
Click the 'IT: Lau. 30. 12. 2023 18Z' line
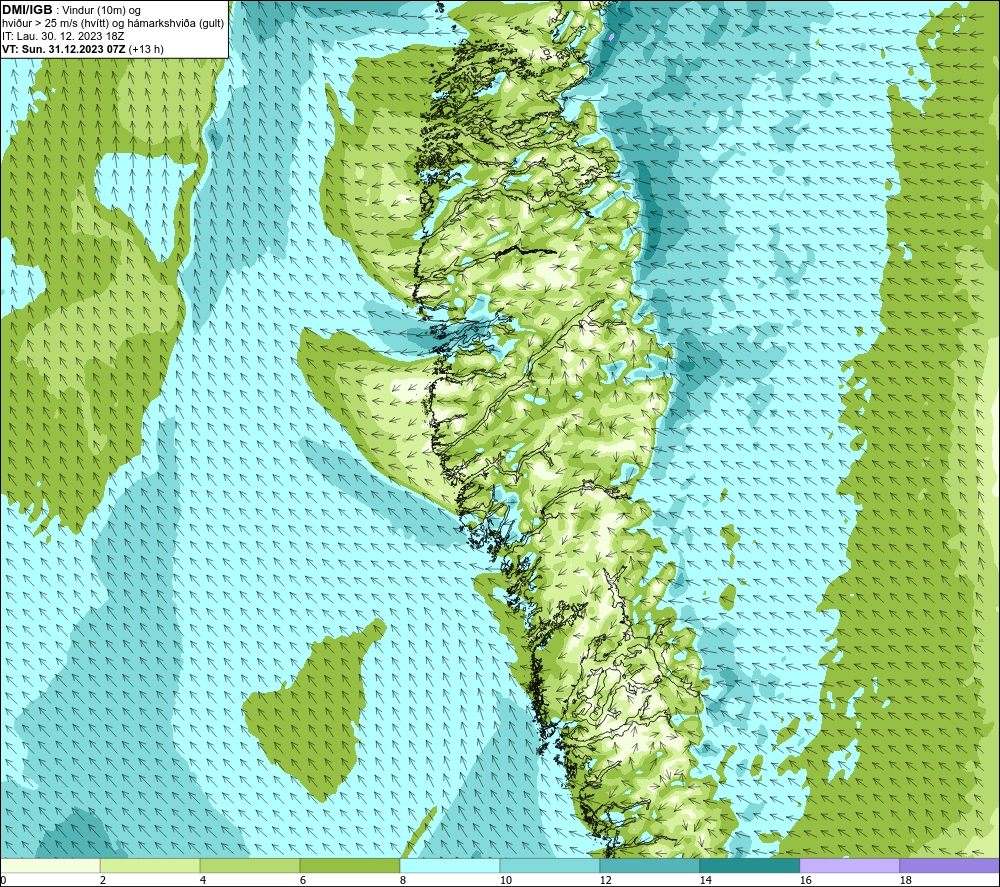click(62, 36)
